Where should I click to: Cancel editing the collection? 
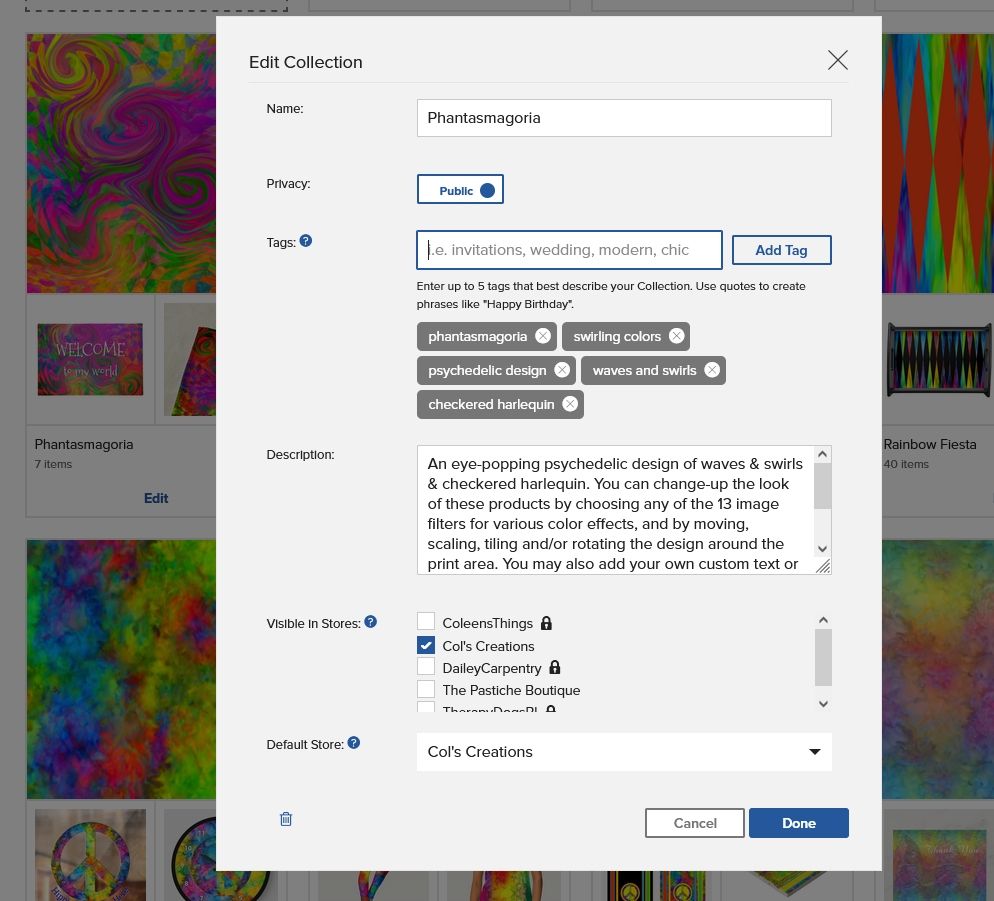pos(695,823)
